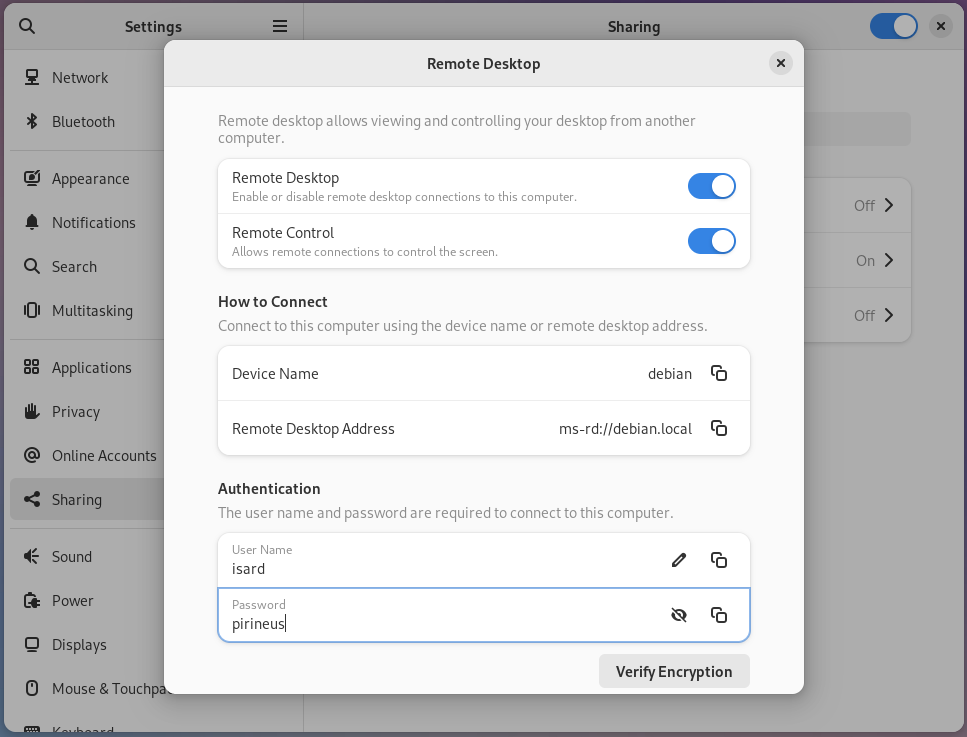Close the Remote Desktop dialog
This screenshot has width=967, height=737.
(781, 63)
